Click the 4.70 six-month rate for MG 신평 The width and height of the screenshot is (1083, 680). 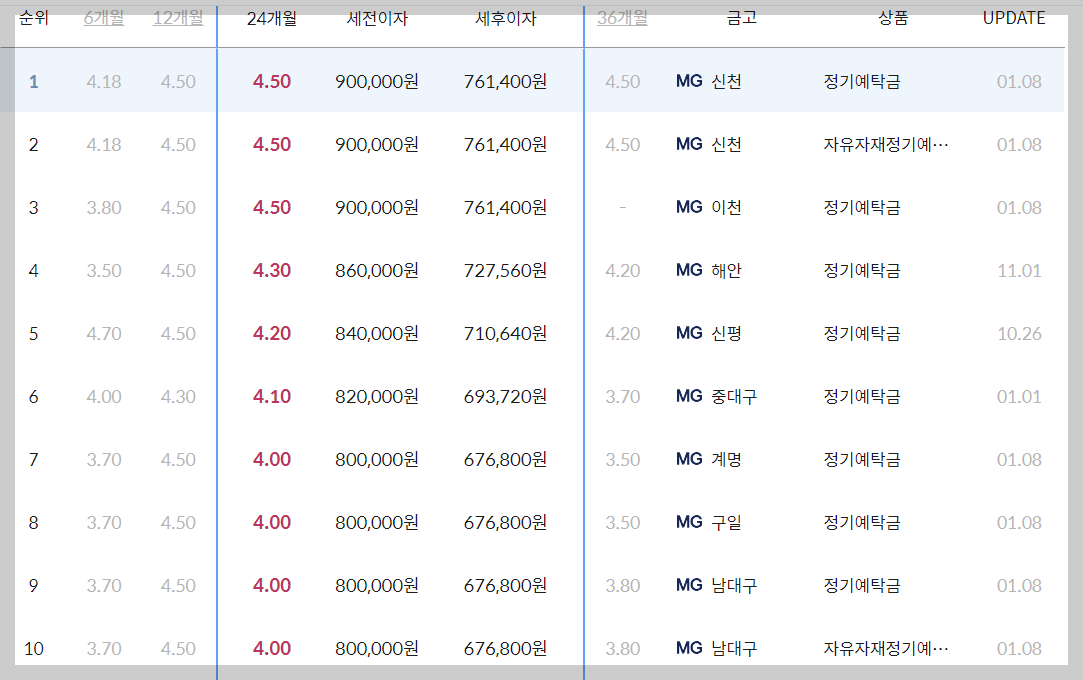(x=104, y=333)
